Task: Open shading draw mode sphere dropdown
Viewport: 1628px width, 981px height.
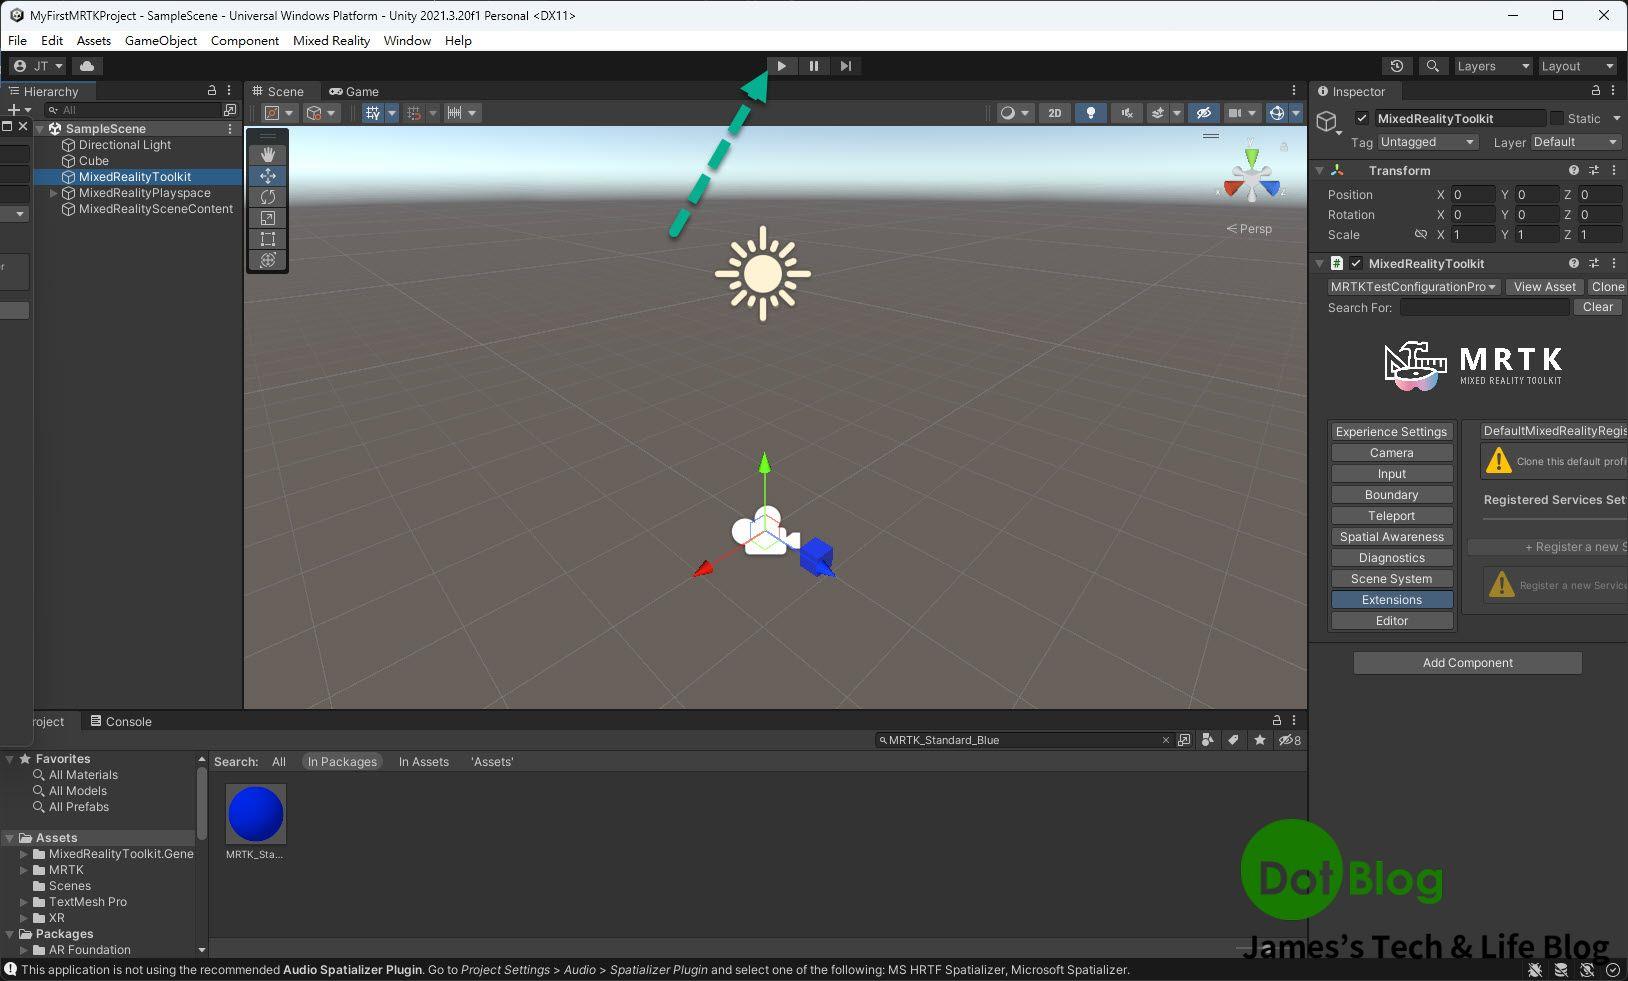Action: (1015, 113)
